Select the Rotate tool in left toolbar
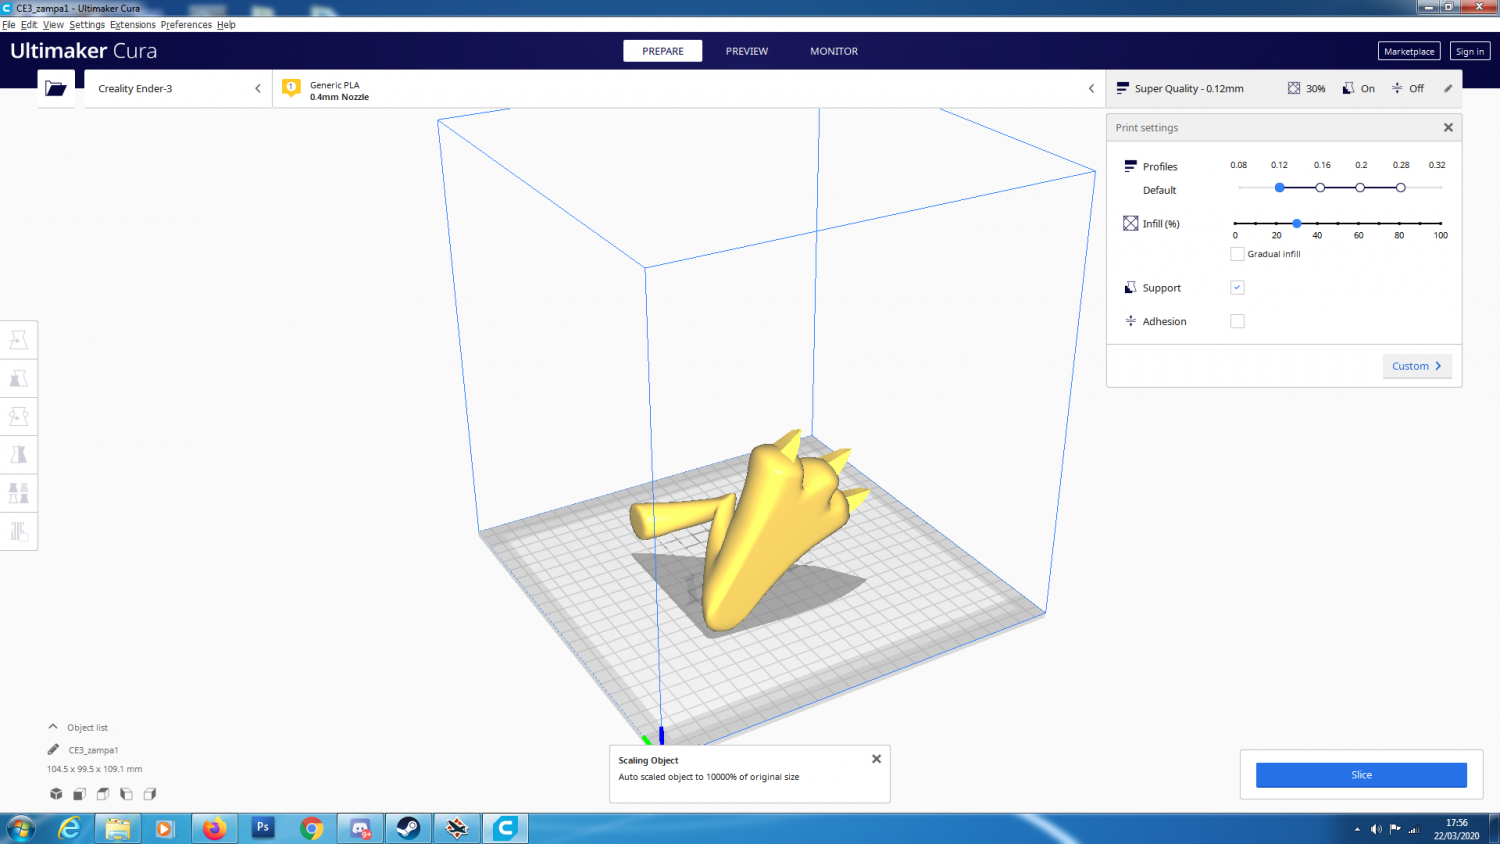 tap(18, 416)
